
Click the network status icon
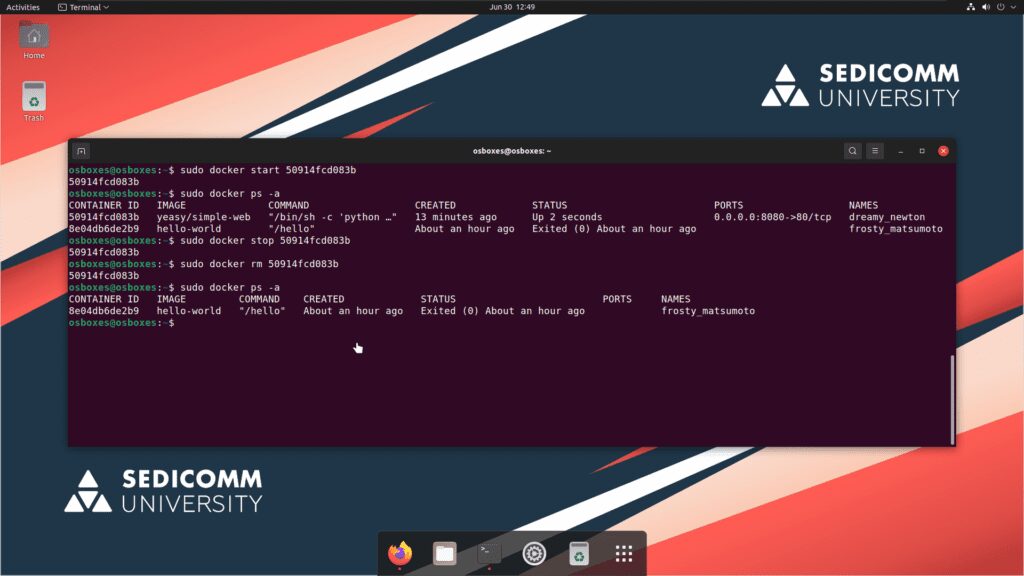tap(971, 7)
